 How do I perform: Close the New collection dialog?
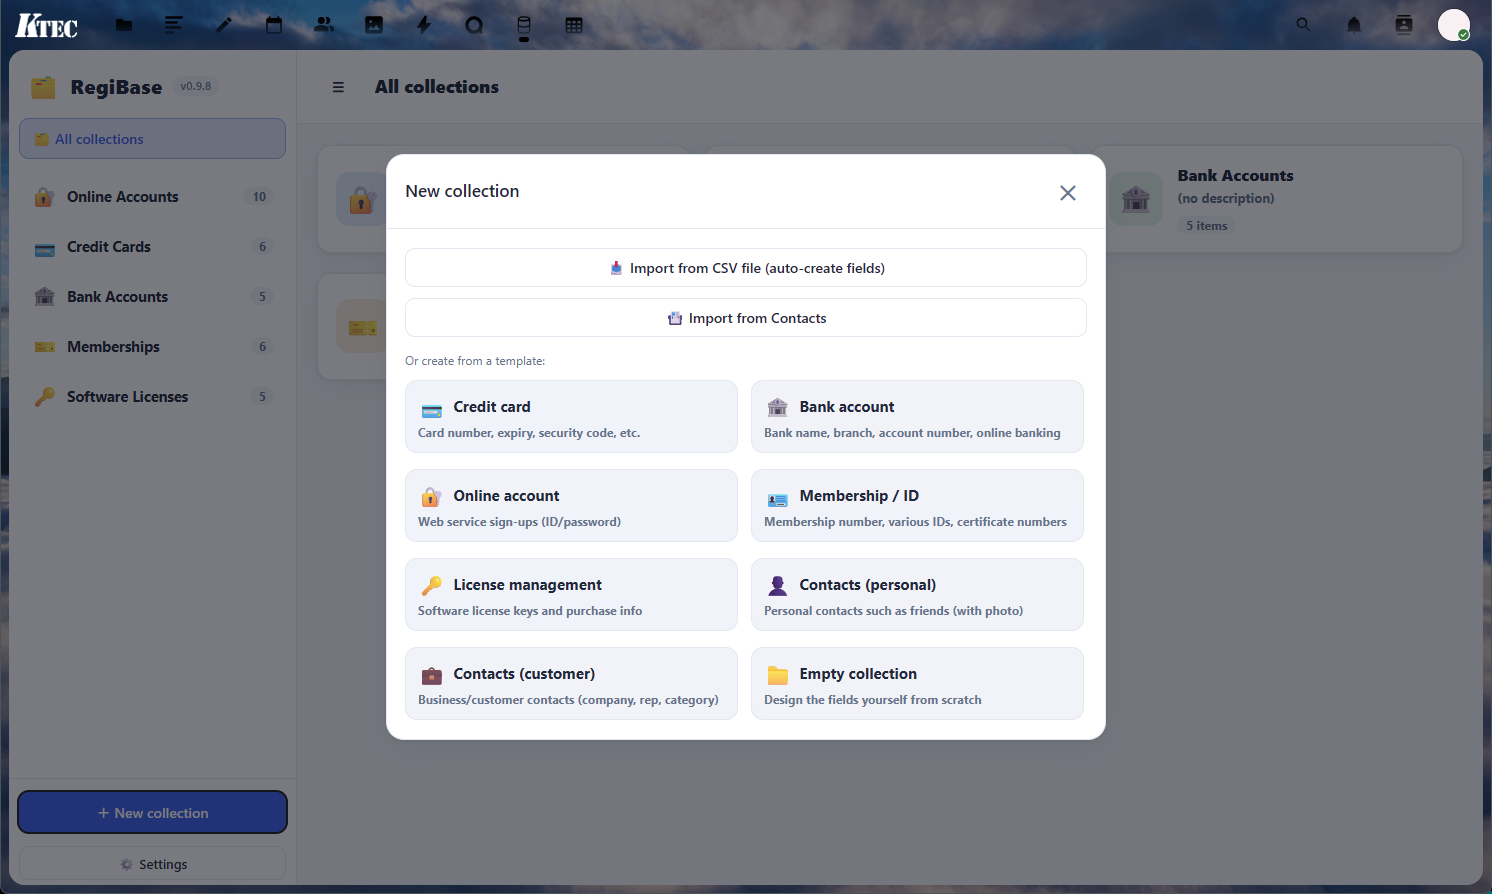pyautogui.click(x=1068, y=193)
